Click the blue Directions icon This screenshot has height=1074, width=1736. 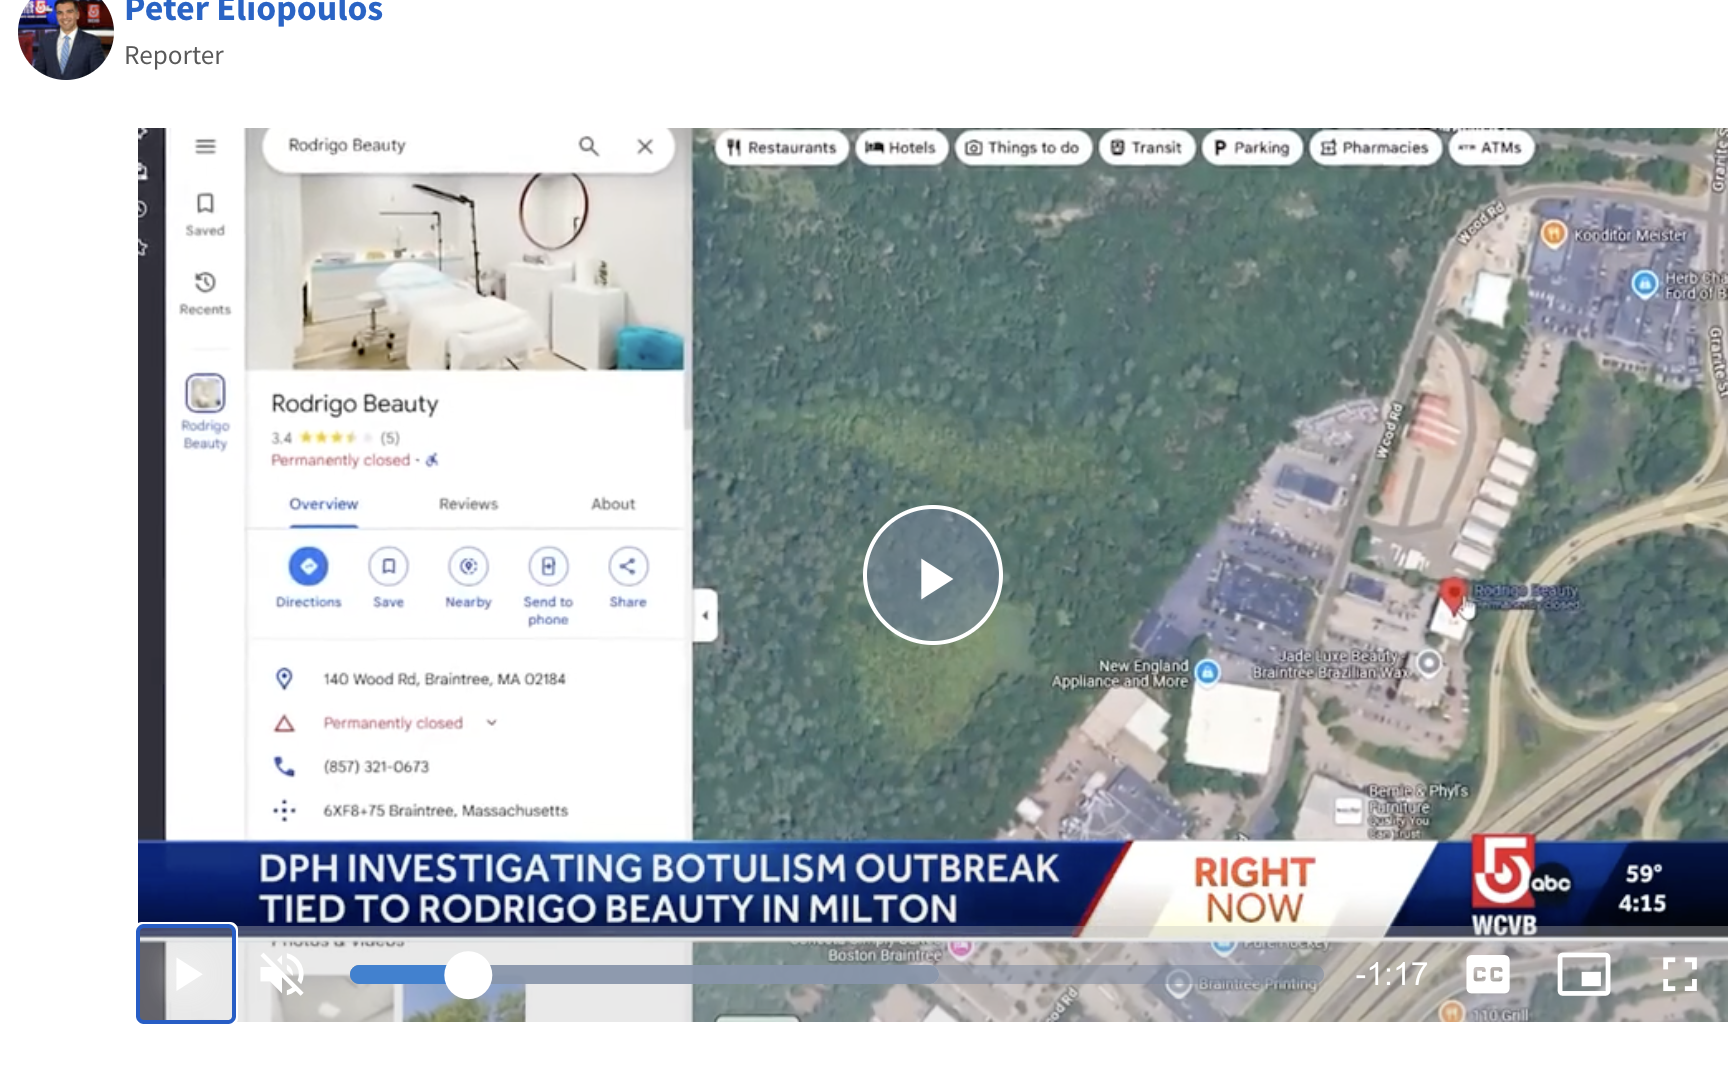[x=308, y=566]
